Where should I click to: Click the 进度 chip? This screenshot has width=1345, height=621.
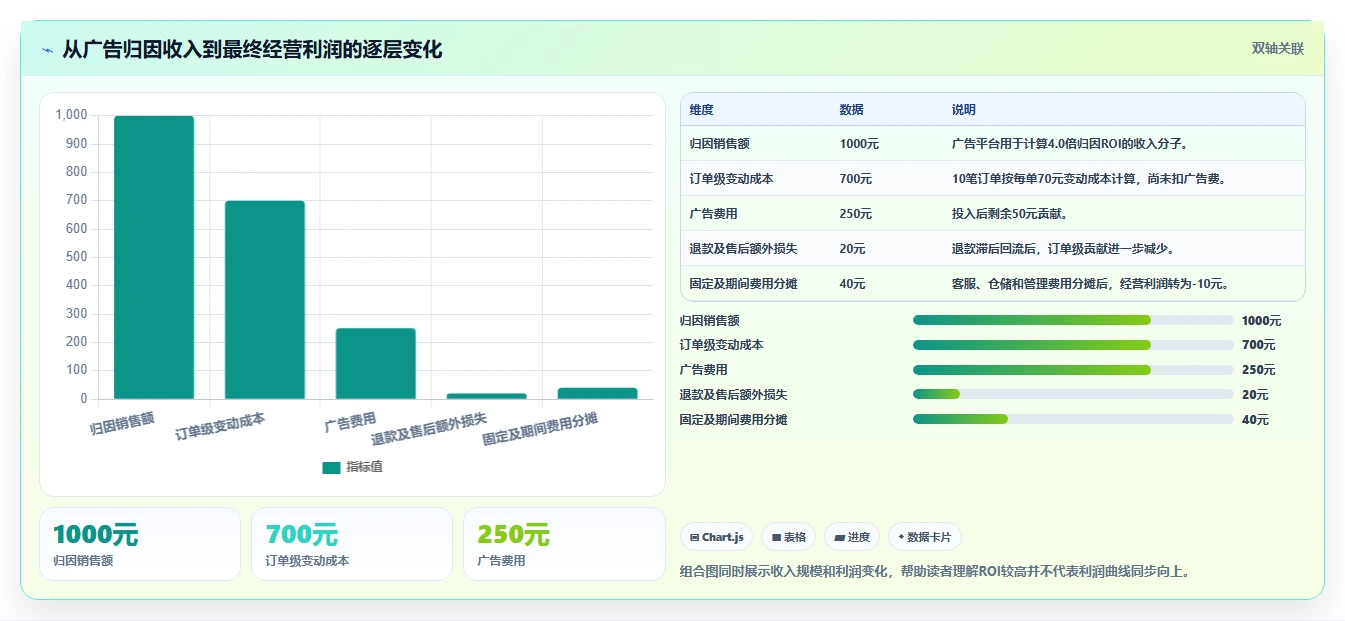click(852, 537)
